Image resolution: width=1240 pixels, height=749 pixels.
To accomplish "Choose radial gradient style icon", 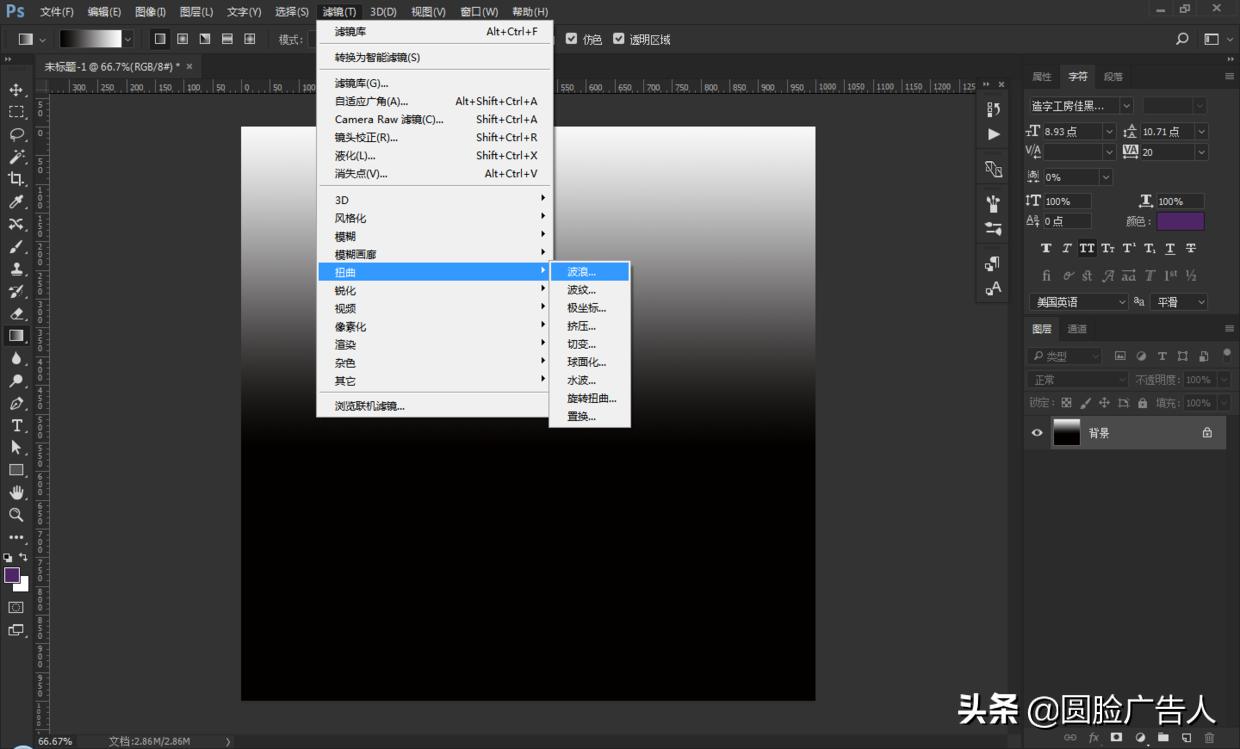I will [182, 39].
